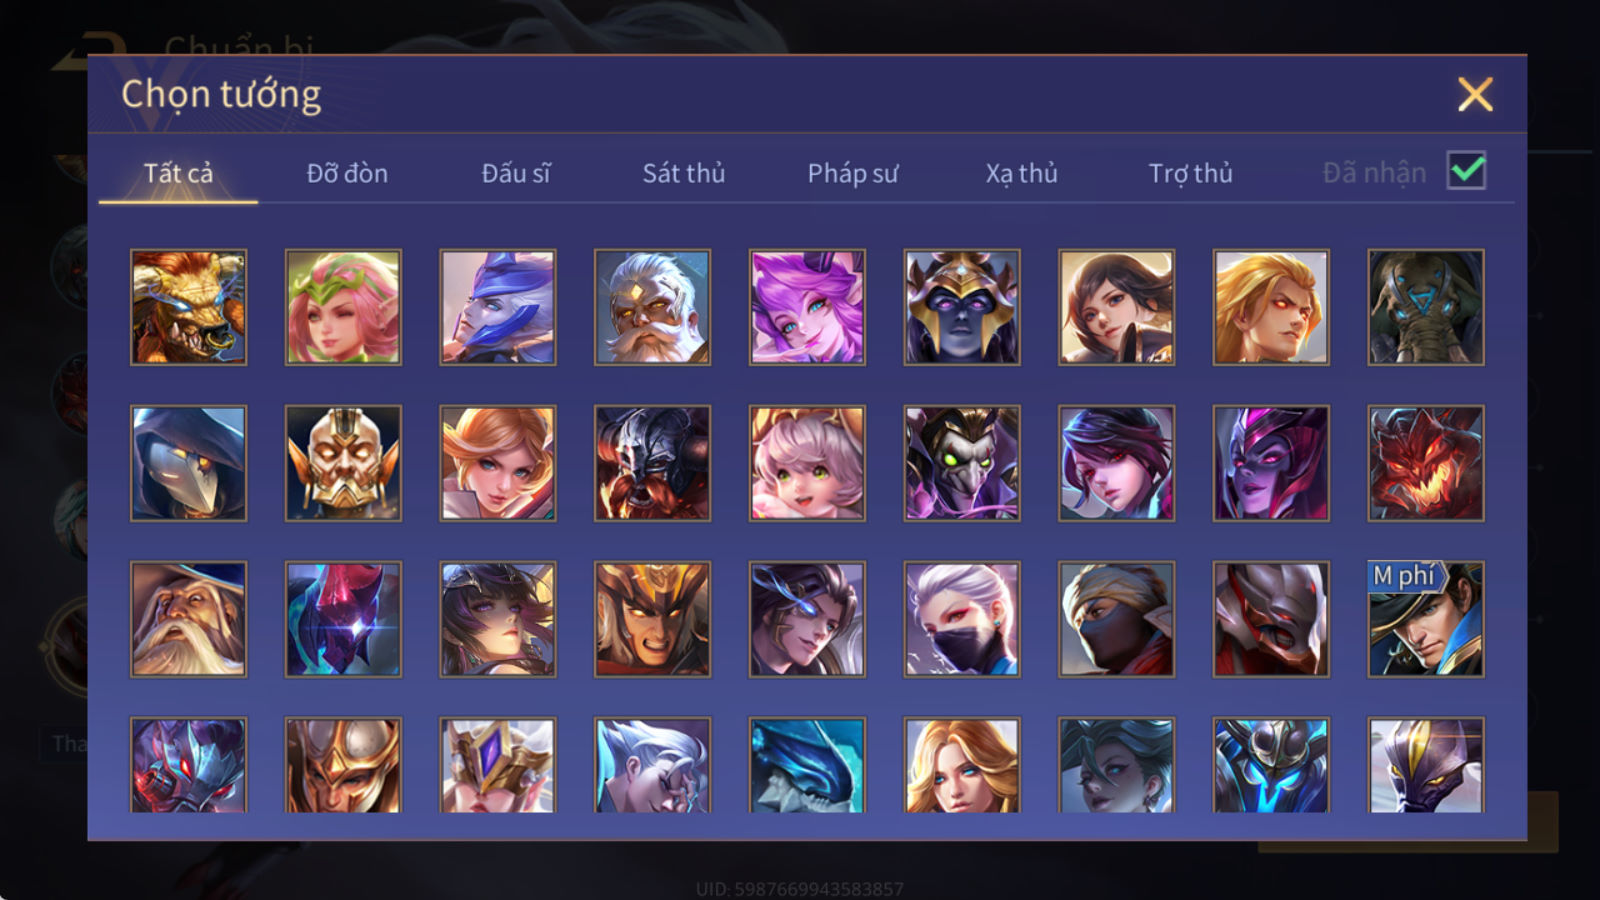The height and width of the screenshot is (900, 1600).
Task: Select the golden-masked armored hero
Action: click(x=343, y=463)
